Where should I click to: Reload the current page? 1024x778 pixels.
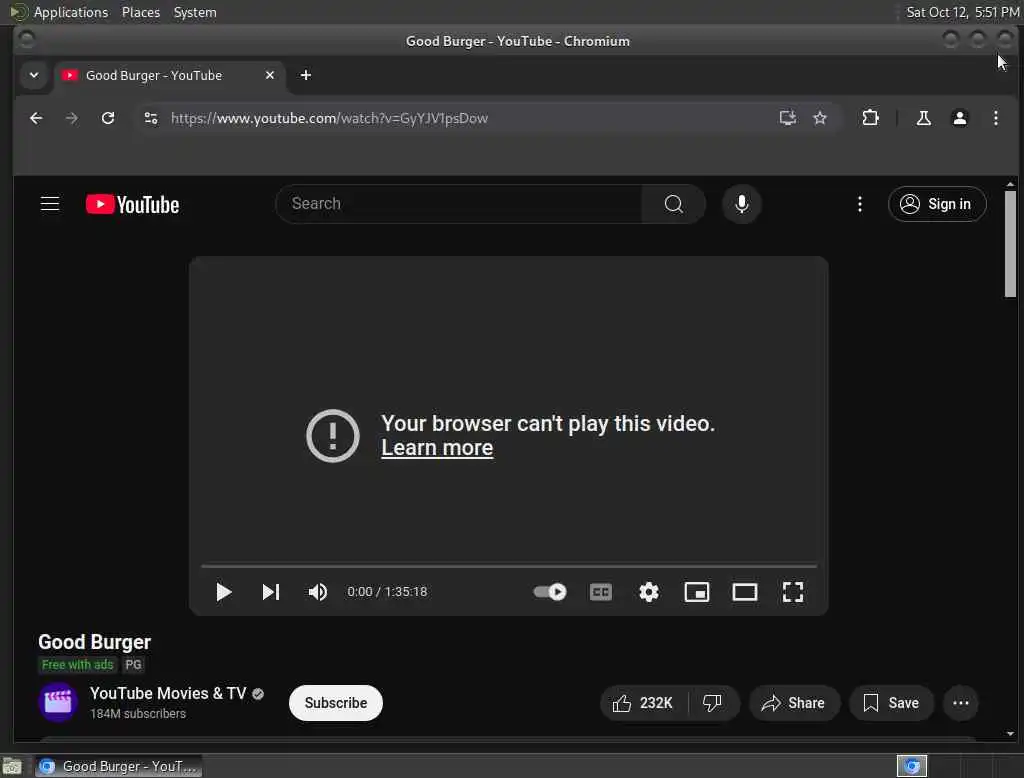pyautogui.click(x=108, y=118)
